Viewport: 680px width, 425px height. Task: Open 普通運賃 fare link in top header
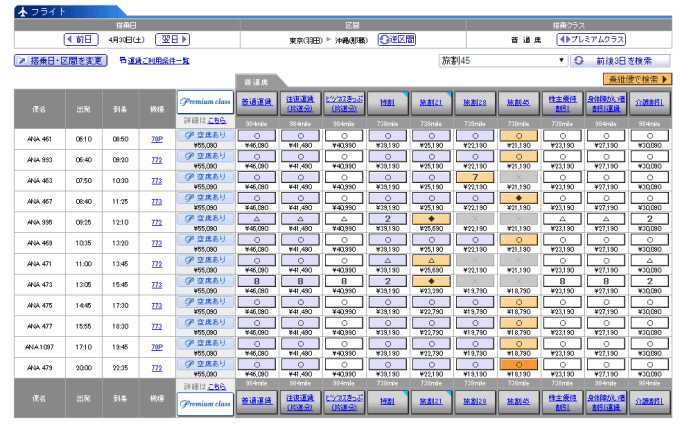point(257,102)
